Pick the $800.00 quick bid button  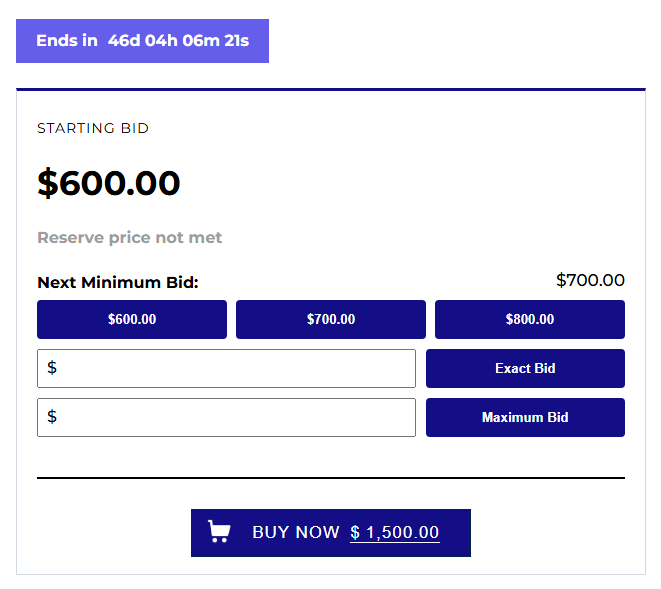pyautogui.click(x=530, y=319)
